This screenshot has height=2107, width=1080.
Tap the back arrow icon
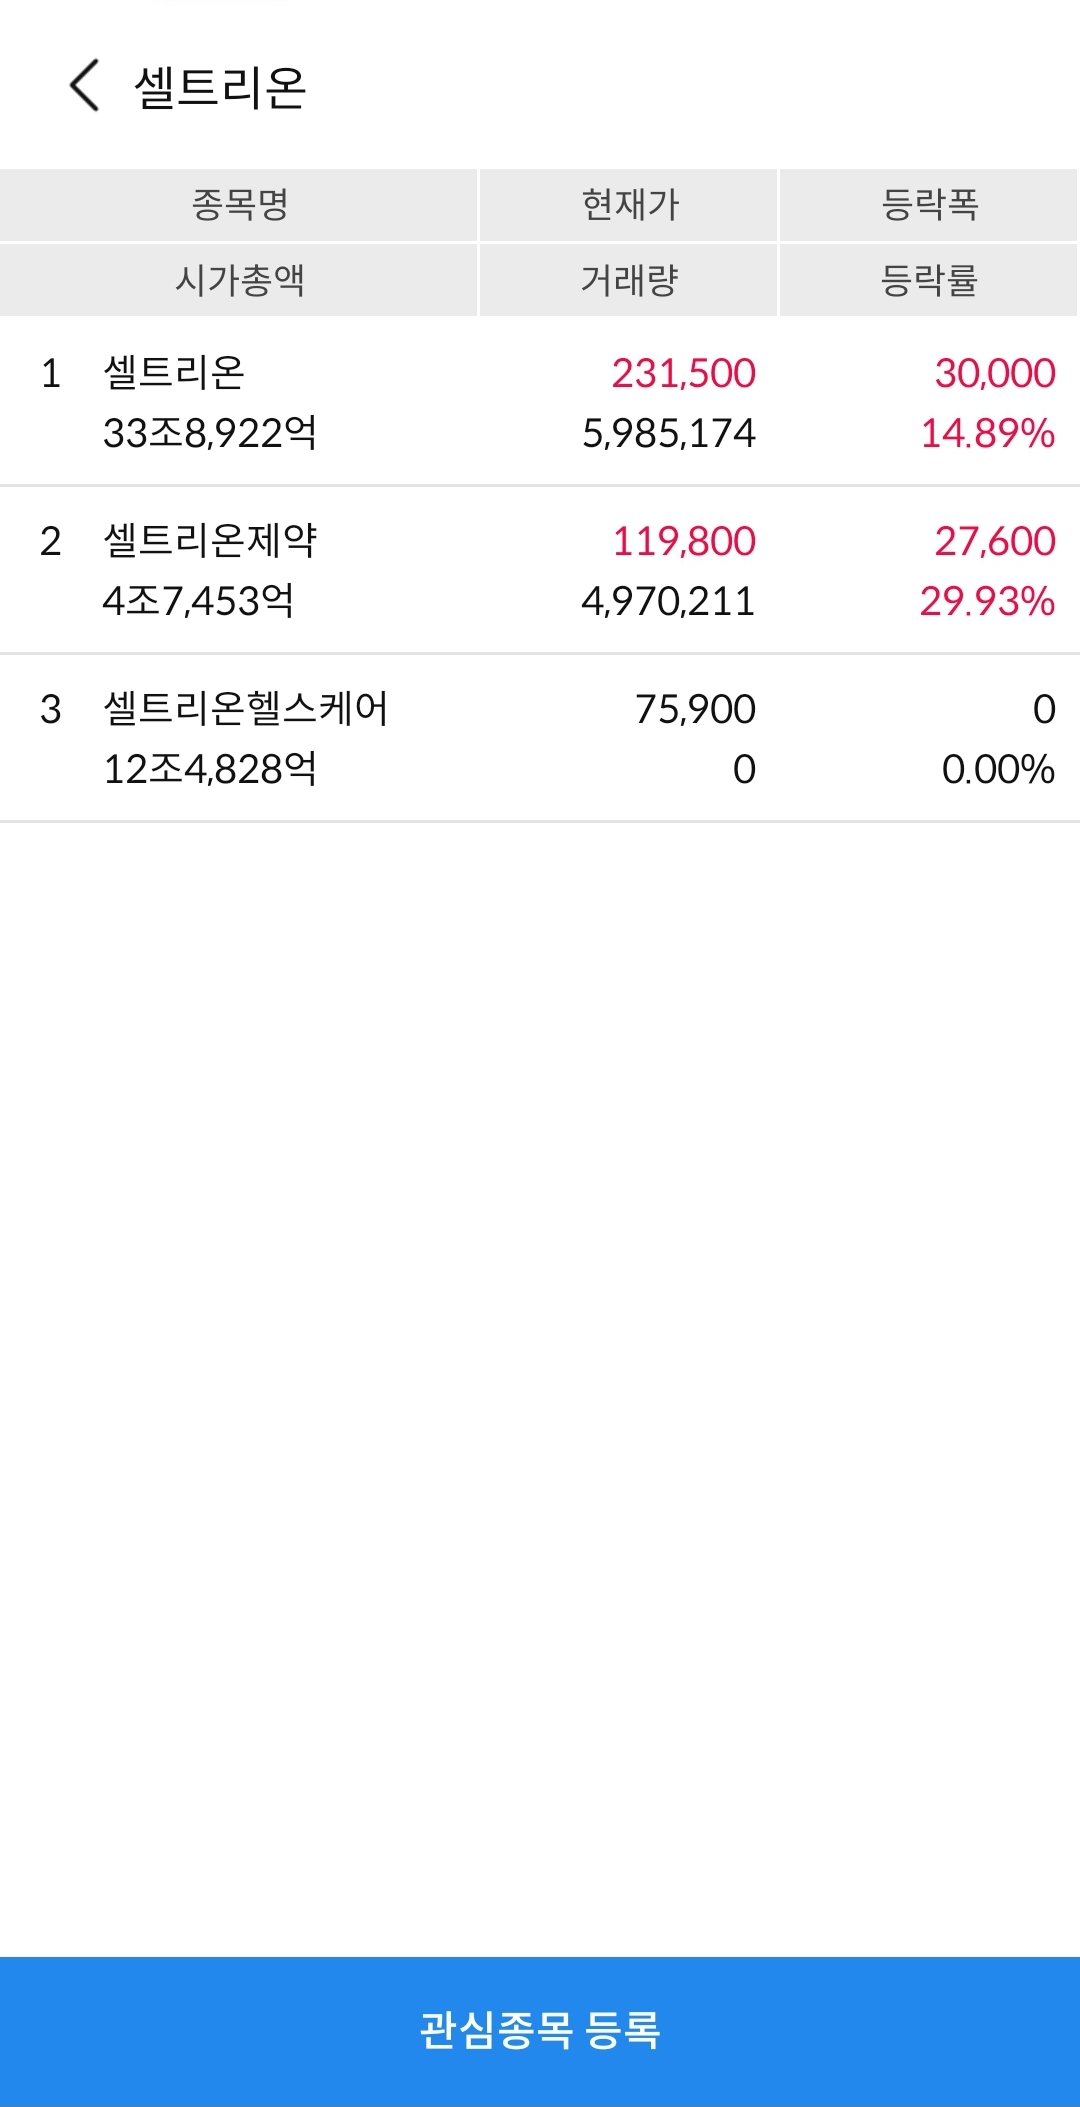[x=85, y=85]
